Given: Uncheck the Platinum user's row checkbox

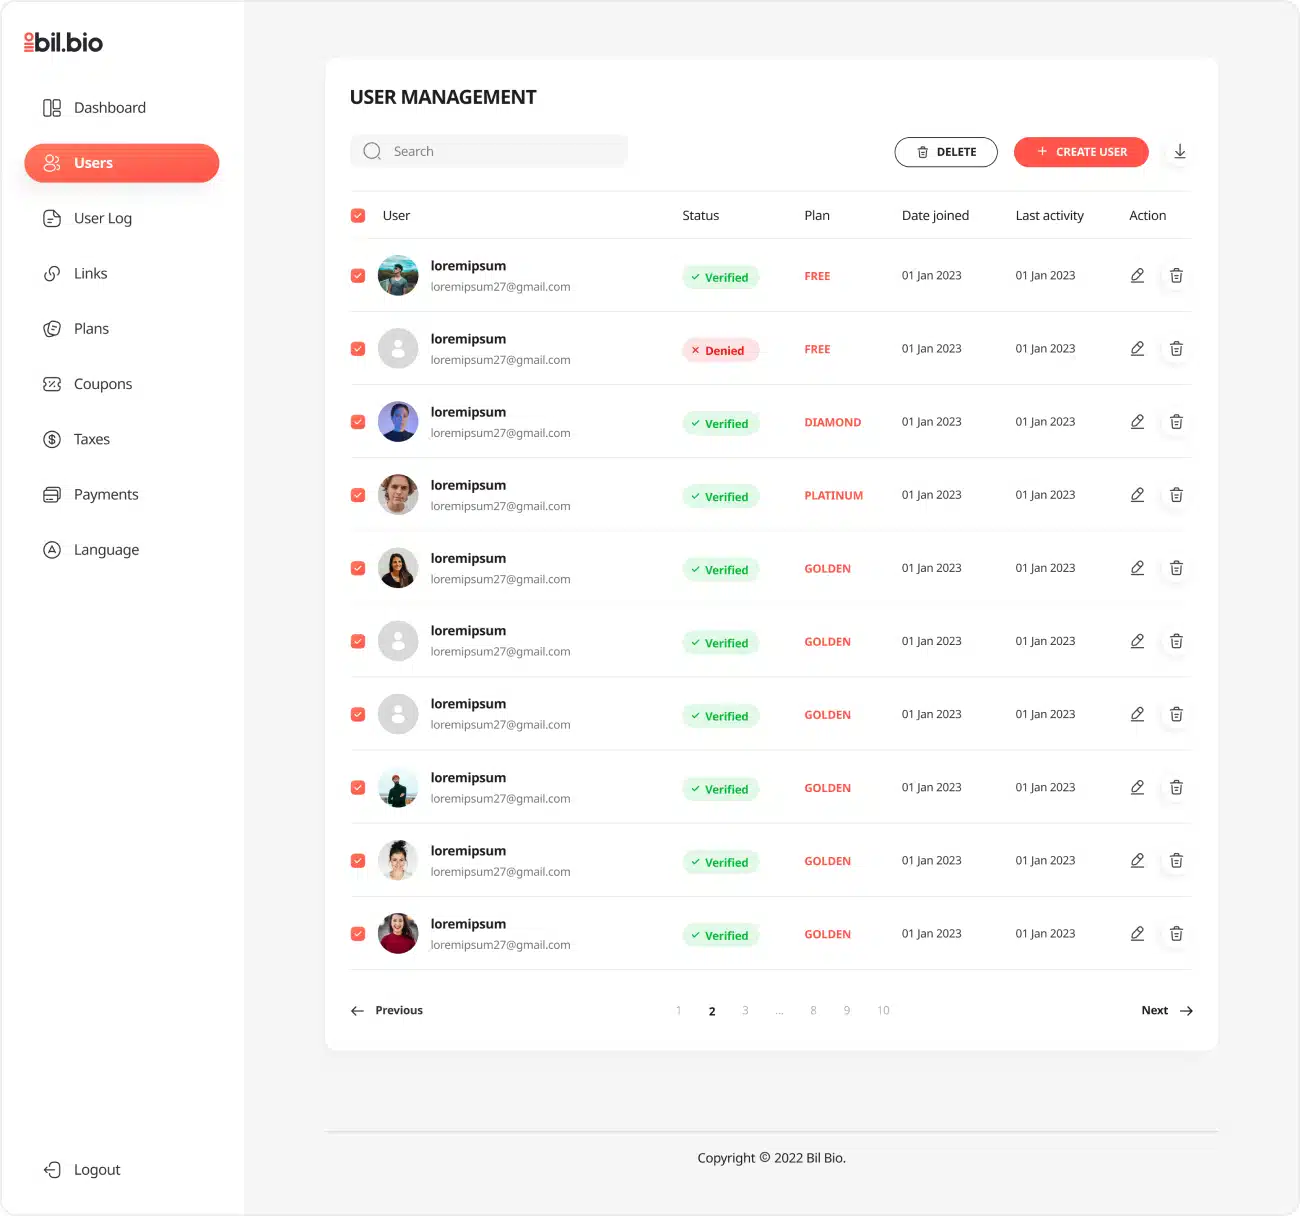Looking at the screenshot, I should point(358,495).
